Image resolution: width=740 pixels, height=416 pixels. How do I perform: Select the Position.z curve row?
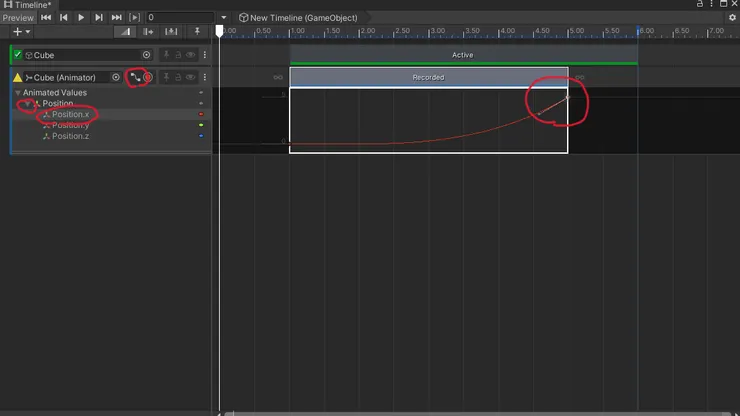(x=111, y=136)
